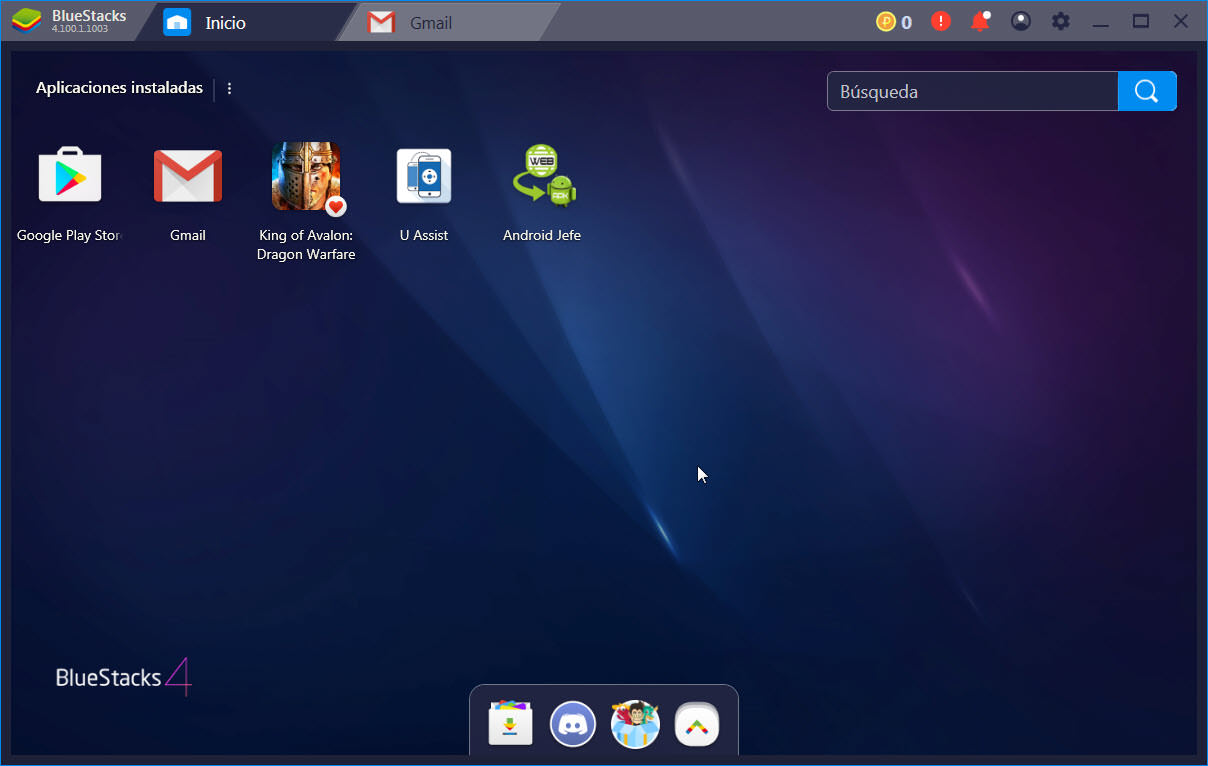Open BlueStacks settings gear
Screen dimensions: 1208x766
pos(1061,21)
